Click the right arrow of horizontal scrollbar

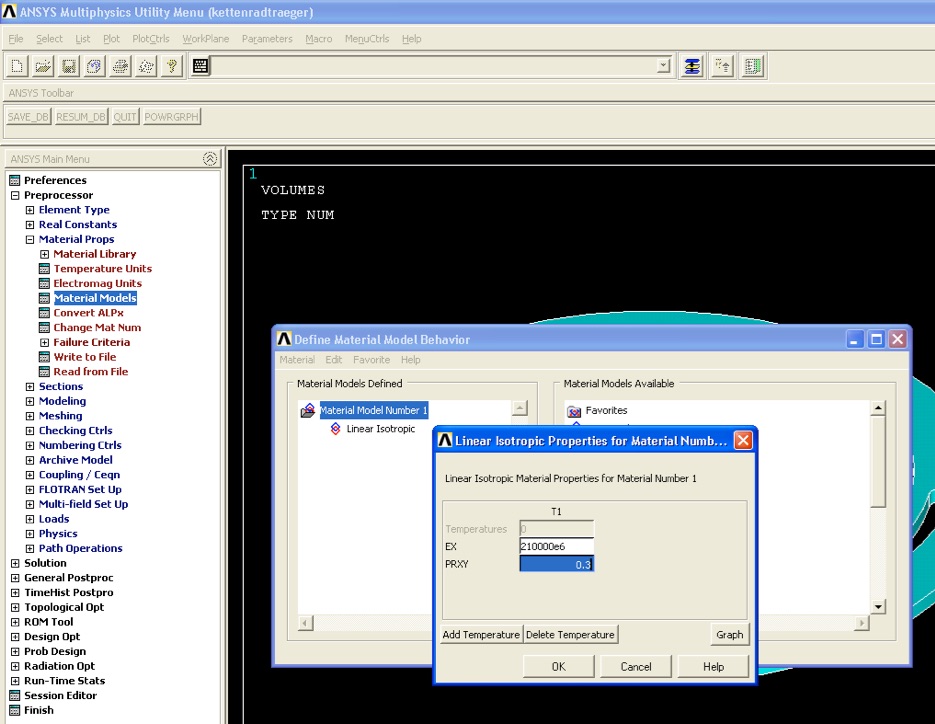pos(862,623)
